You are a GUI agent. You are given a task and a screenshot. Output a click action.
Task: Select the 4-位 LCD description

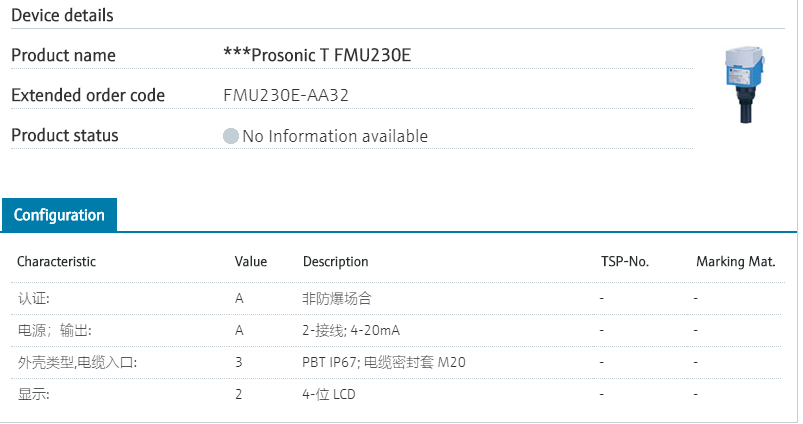(x=329, y=394)
